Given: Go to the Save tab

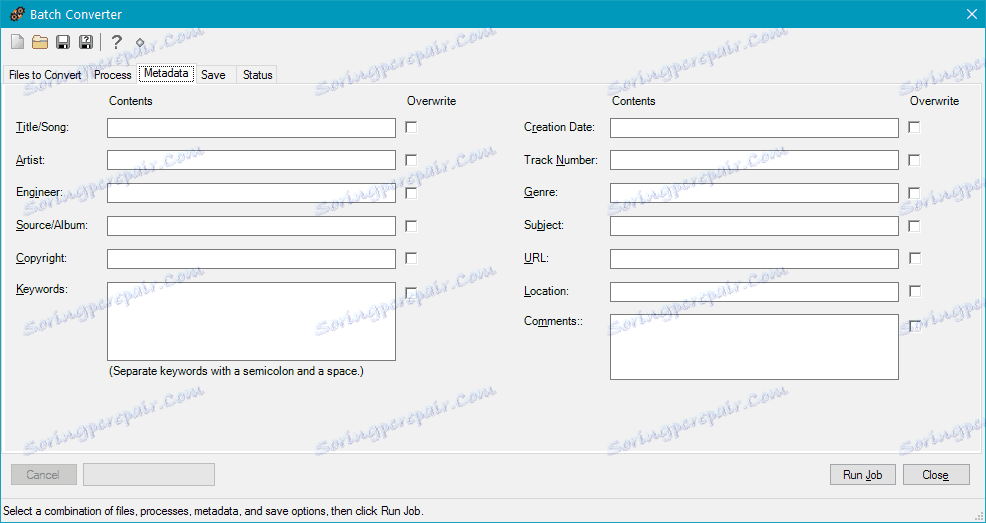Looking at the screenshot, I should point(213,75).
